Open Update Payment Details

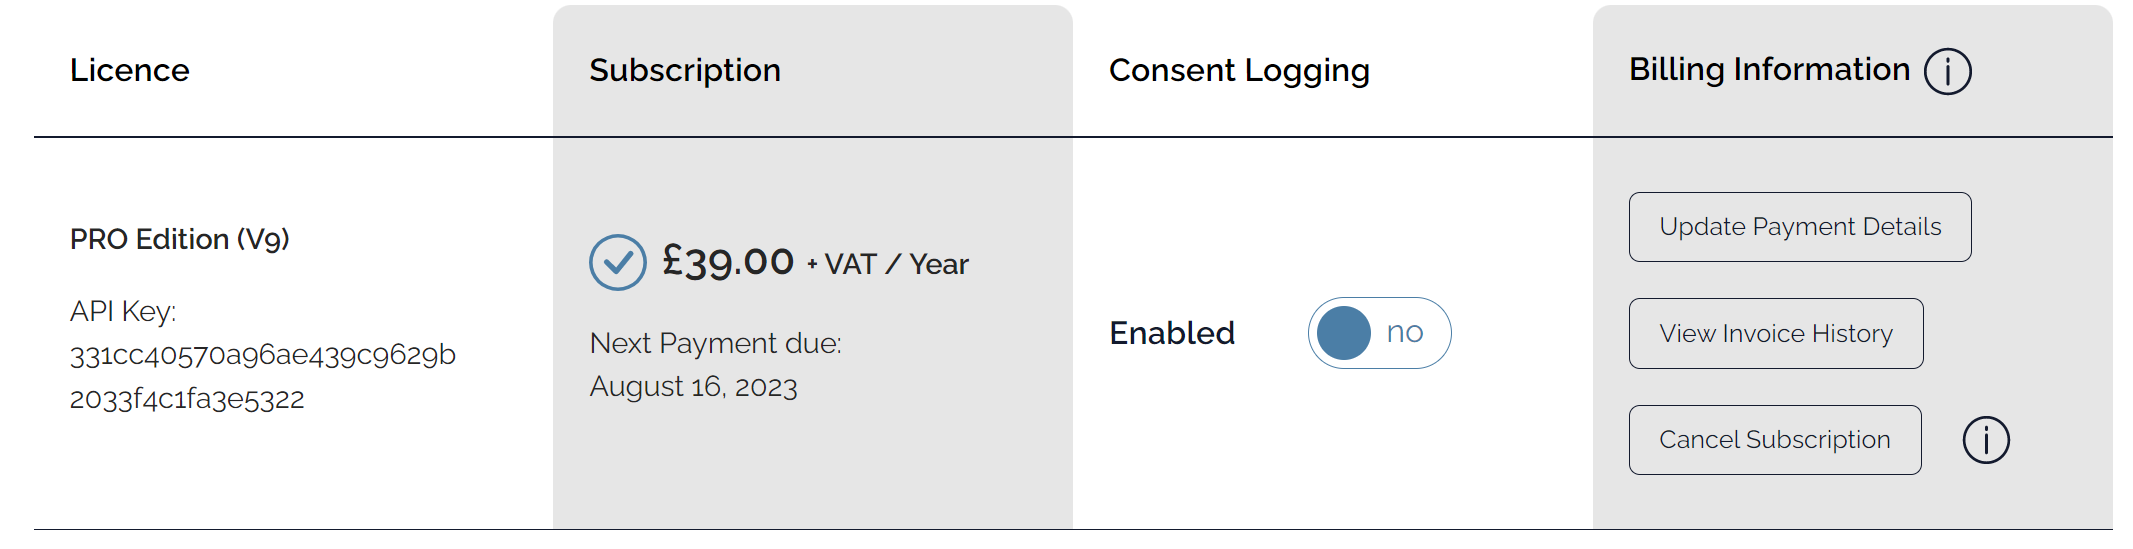(x=1799, y=227)
